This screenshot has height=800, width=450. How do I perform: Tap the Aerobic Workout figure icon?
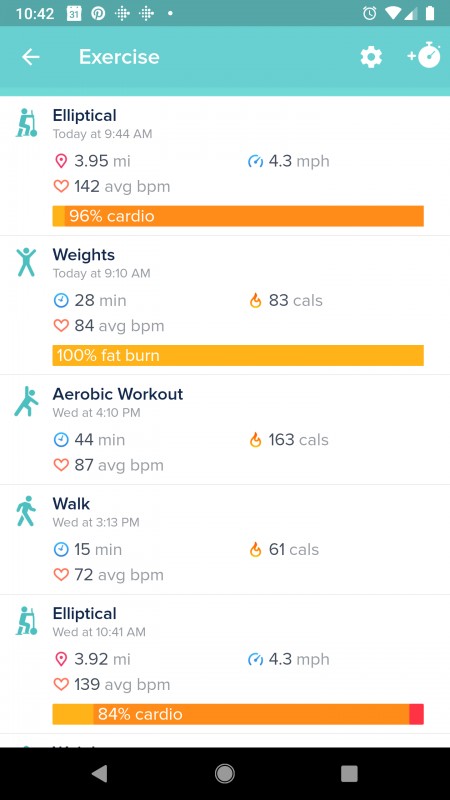(x=26, y=402)
